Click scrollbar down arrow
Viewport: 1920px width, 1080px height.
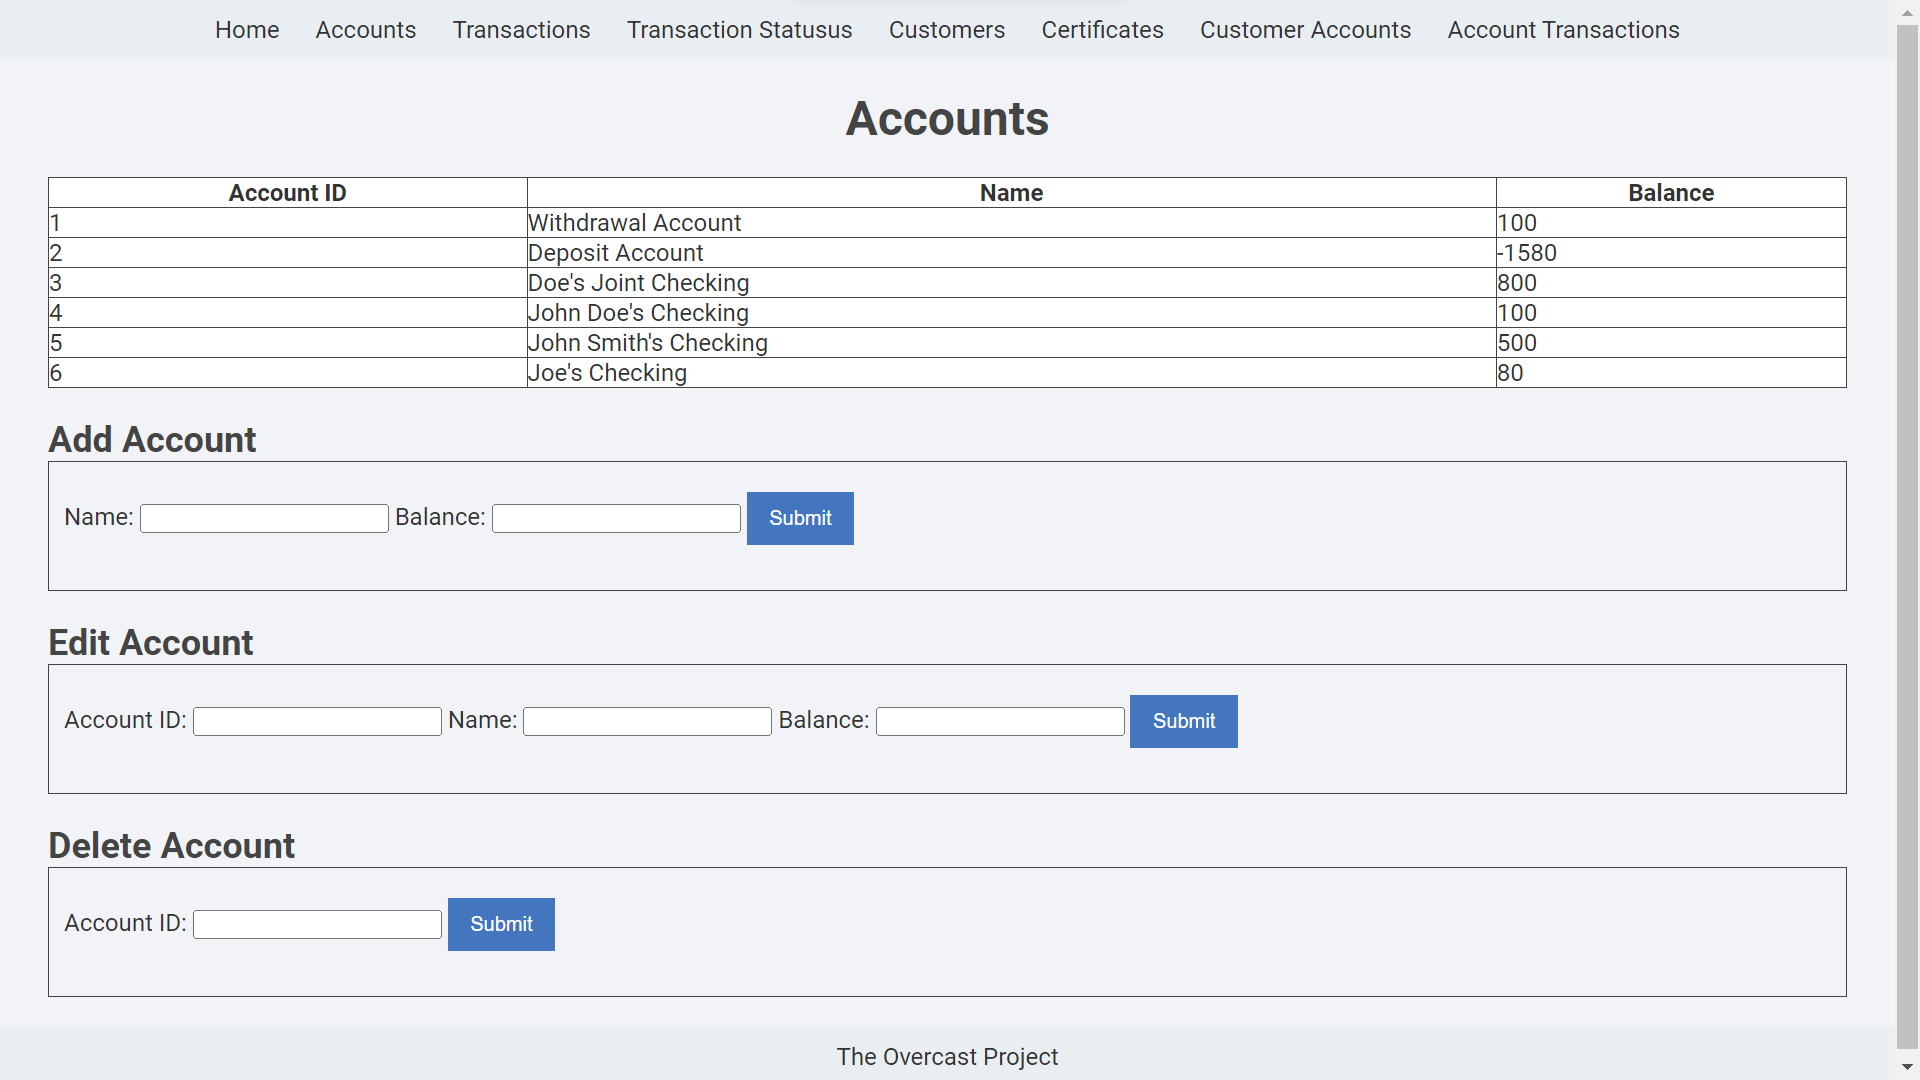pos(1907,1067)
